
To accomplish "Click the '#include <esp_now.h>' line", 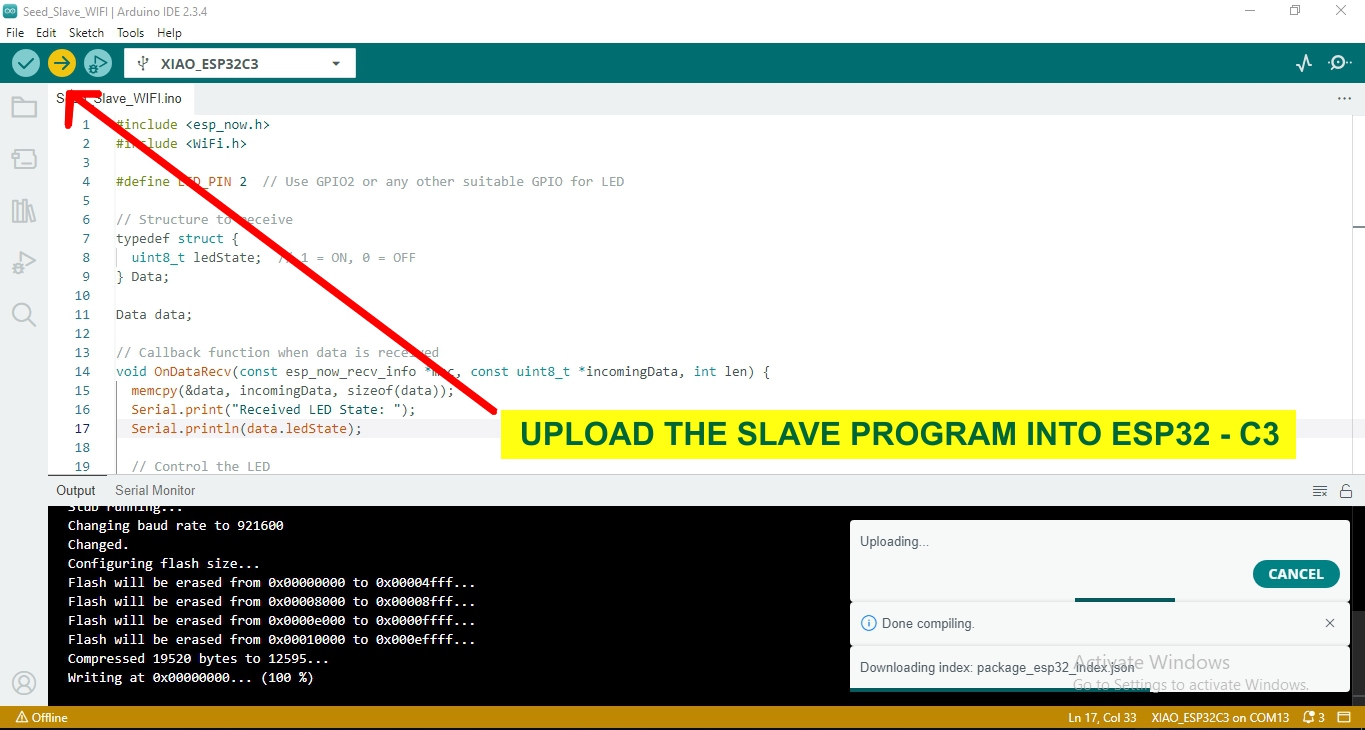I will tap(193, 125).
